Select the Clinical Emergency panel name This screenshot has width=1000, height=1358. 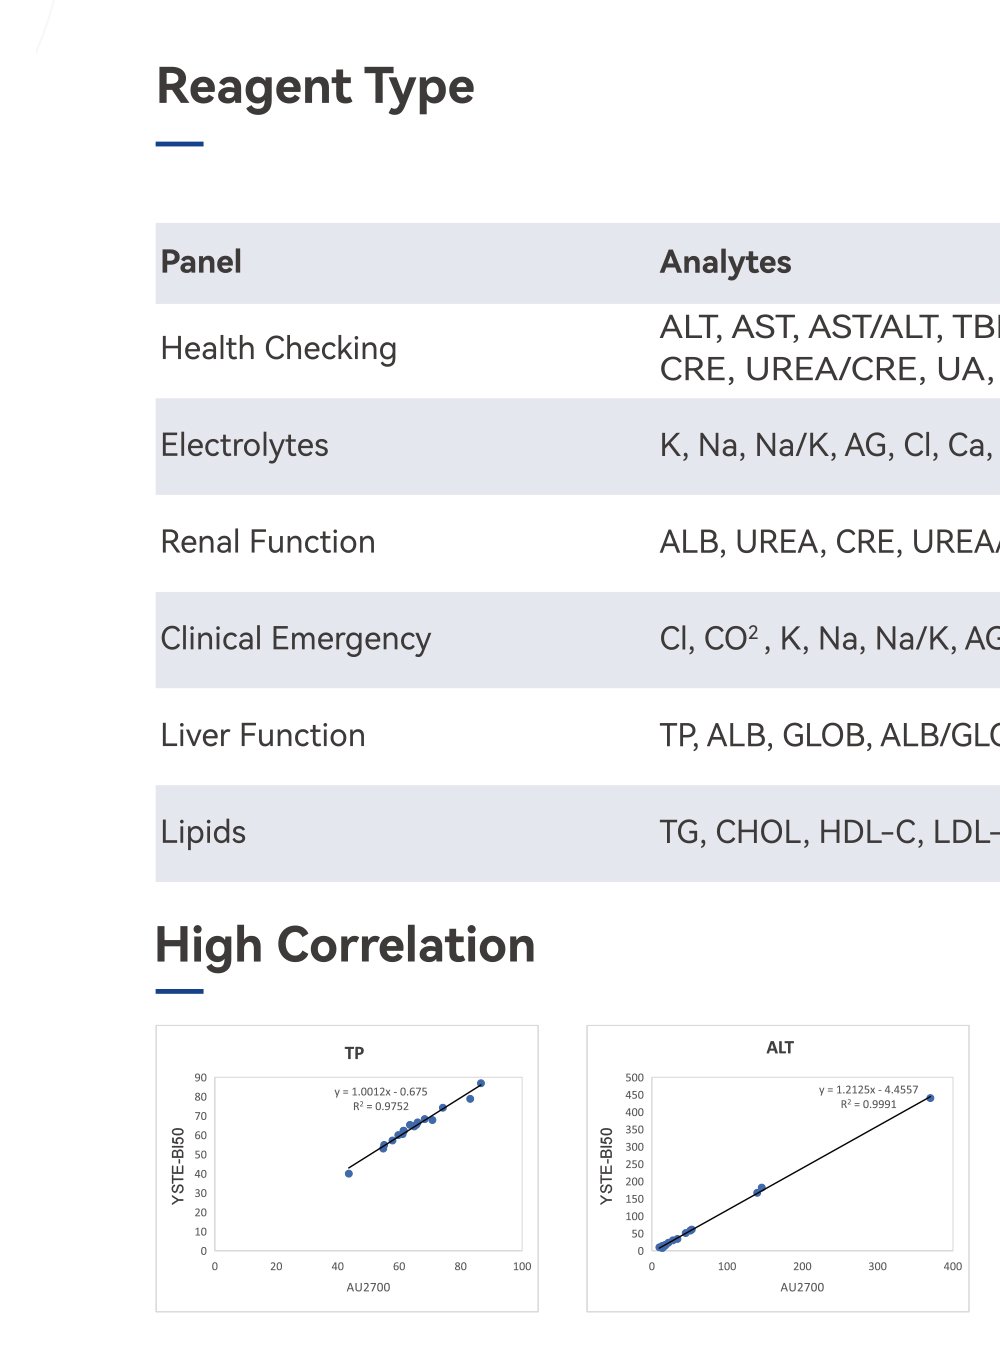tap(295, 639)
